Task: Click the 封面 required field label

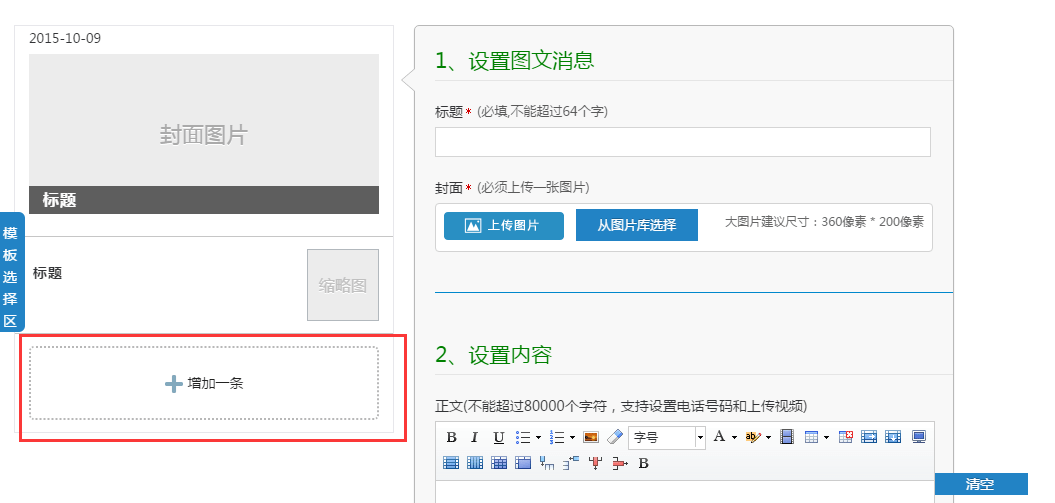Action: tap(449, 188)
